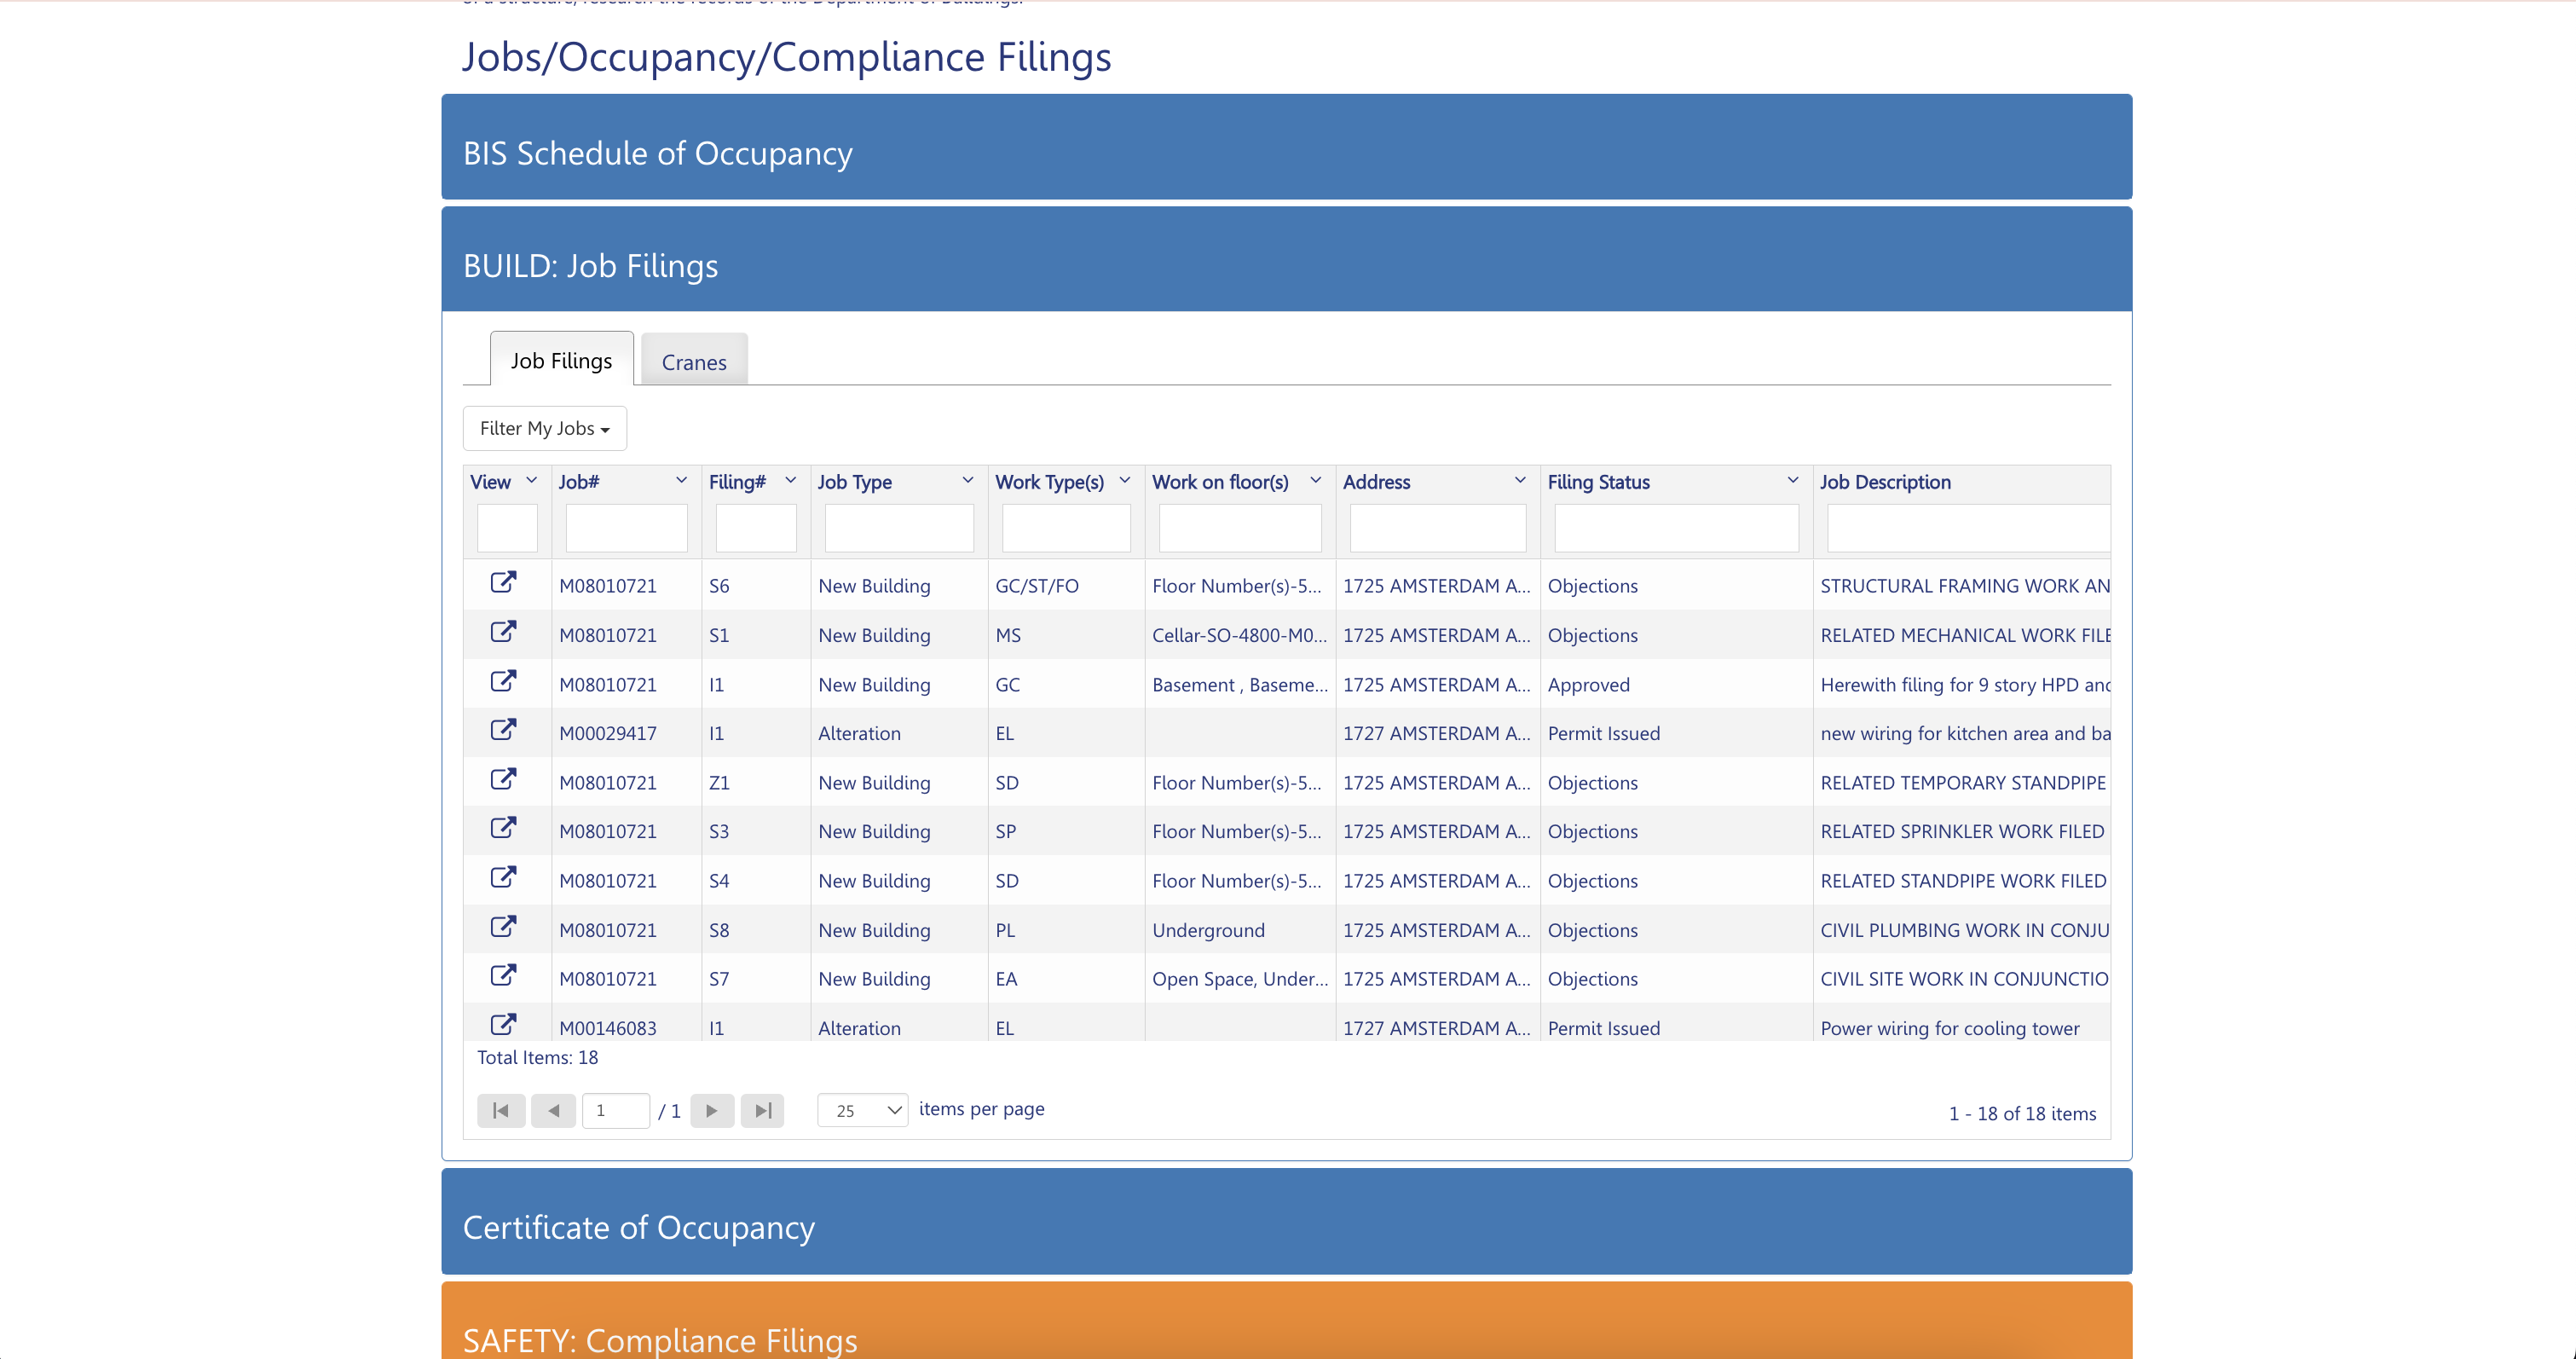Click the Filing# filter input field
The height and width of the screenshot is (1359, 2576).
(x=756, y=528)
